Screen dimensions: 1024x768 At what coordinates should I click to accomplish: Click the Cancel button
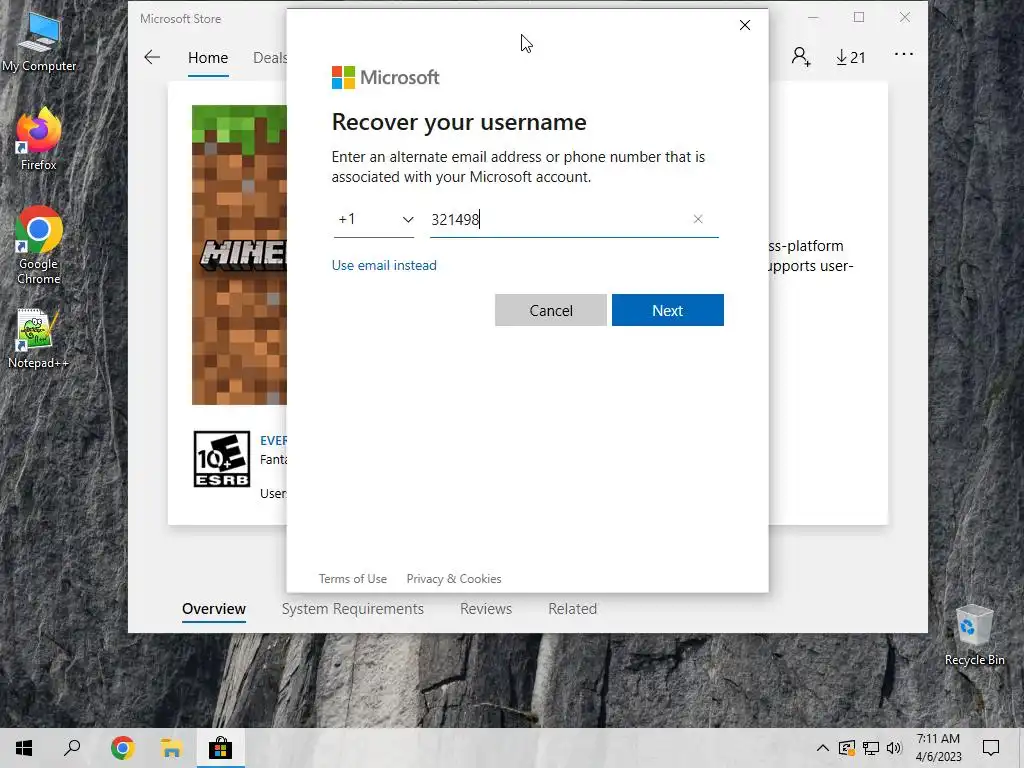pyautogui.click(x=551, y=310)
